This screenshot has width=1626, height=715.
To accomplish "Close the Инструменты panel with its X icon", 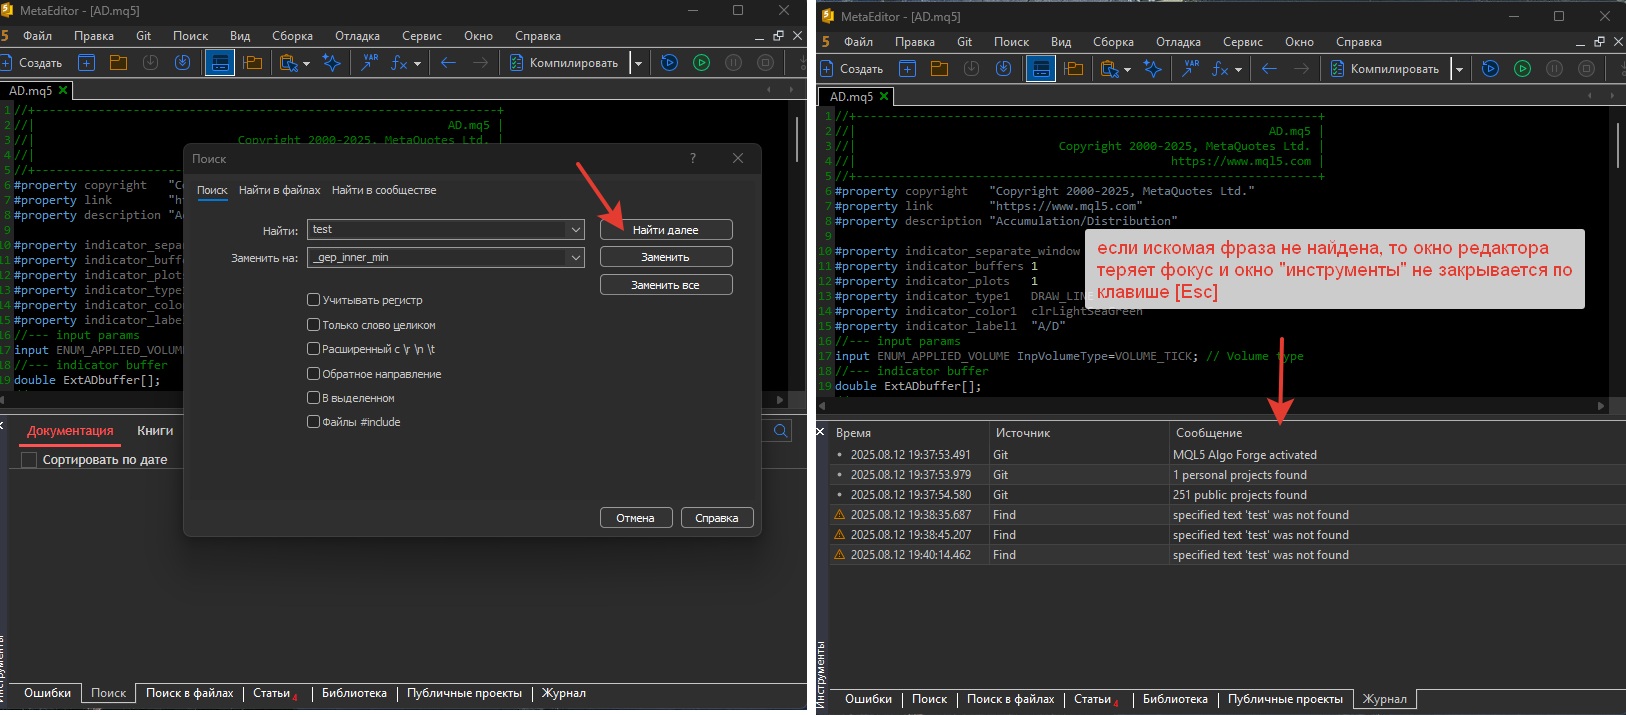I will click(820, 432).
